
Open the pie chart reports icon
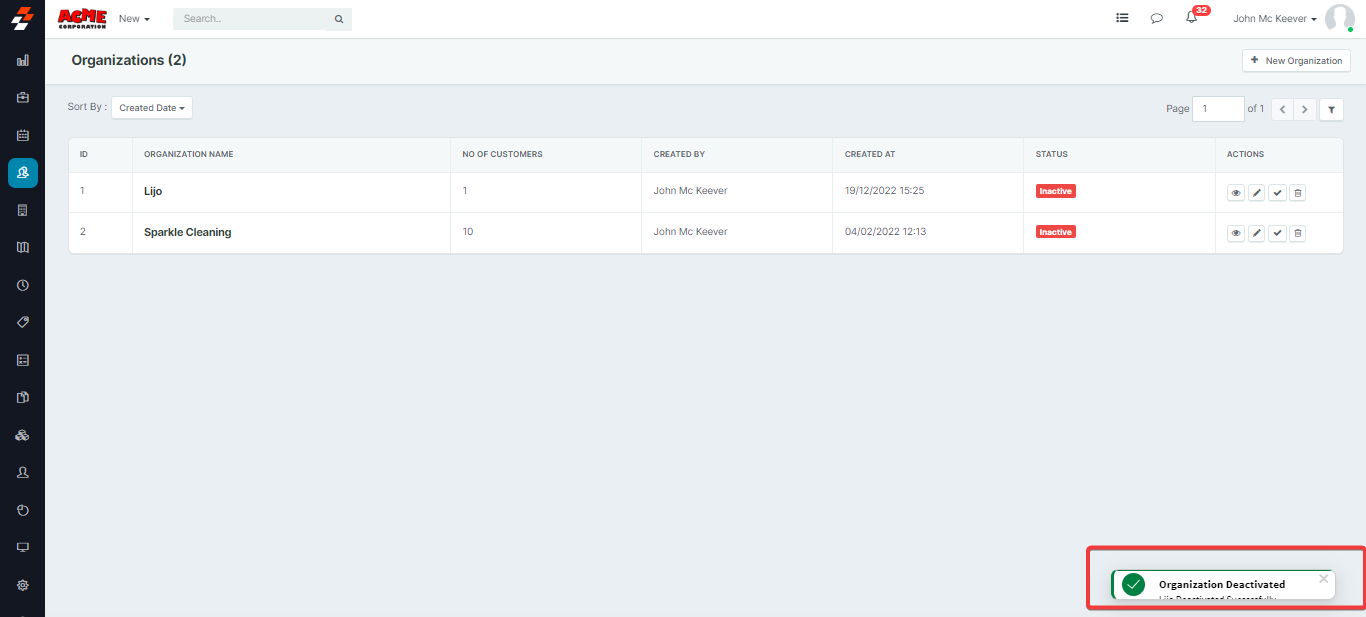point(23,510)
